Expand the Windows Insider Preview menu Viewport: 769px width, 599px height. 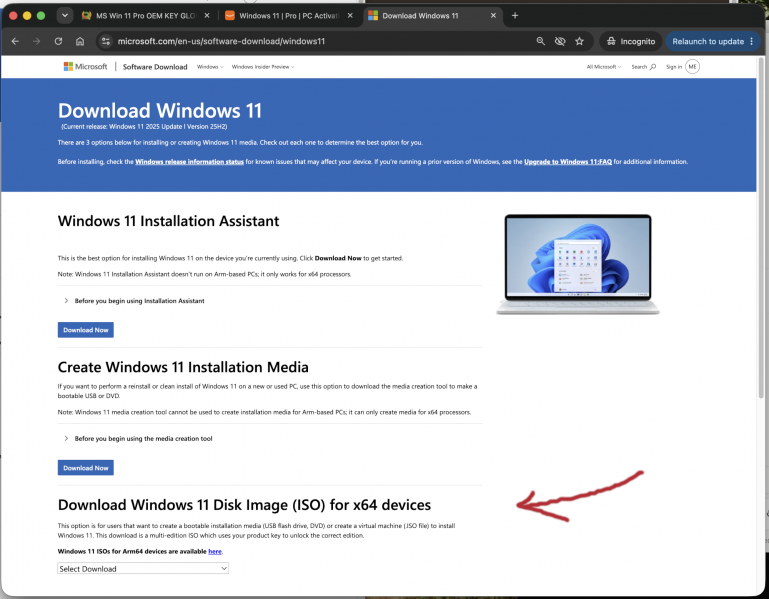tap(263, 67)
